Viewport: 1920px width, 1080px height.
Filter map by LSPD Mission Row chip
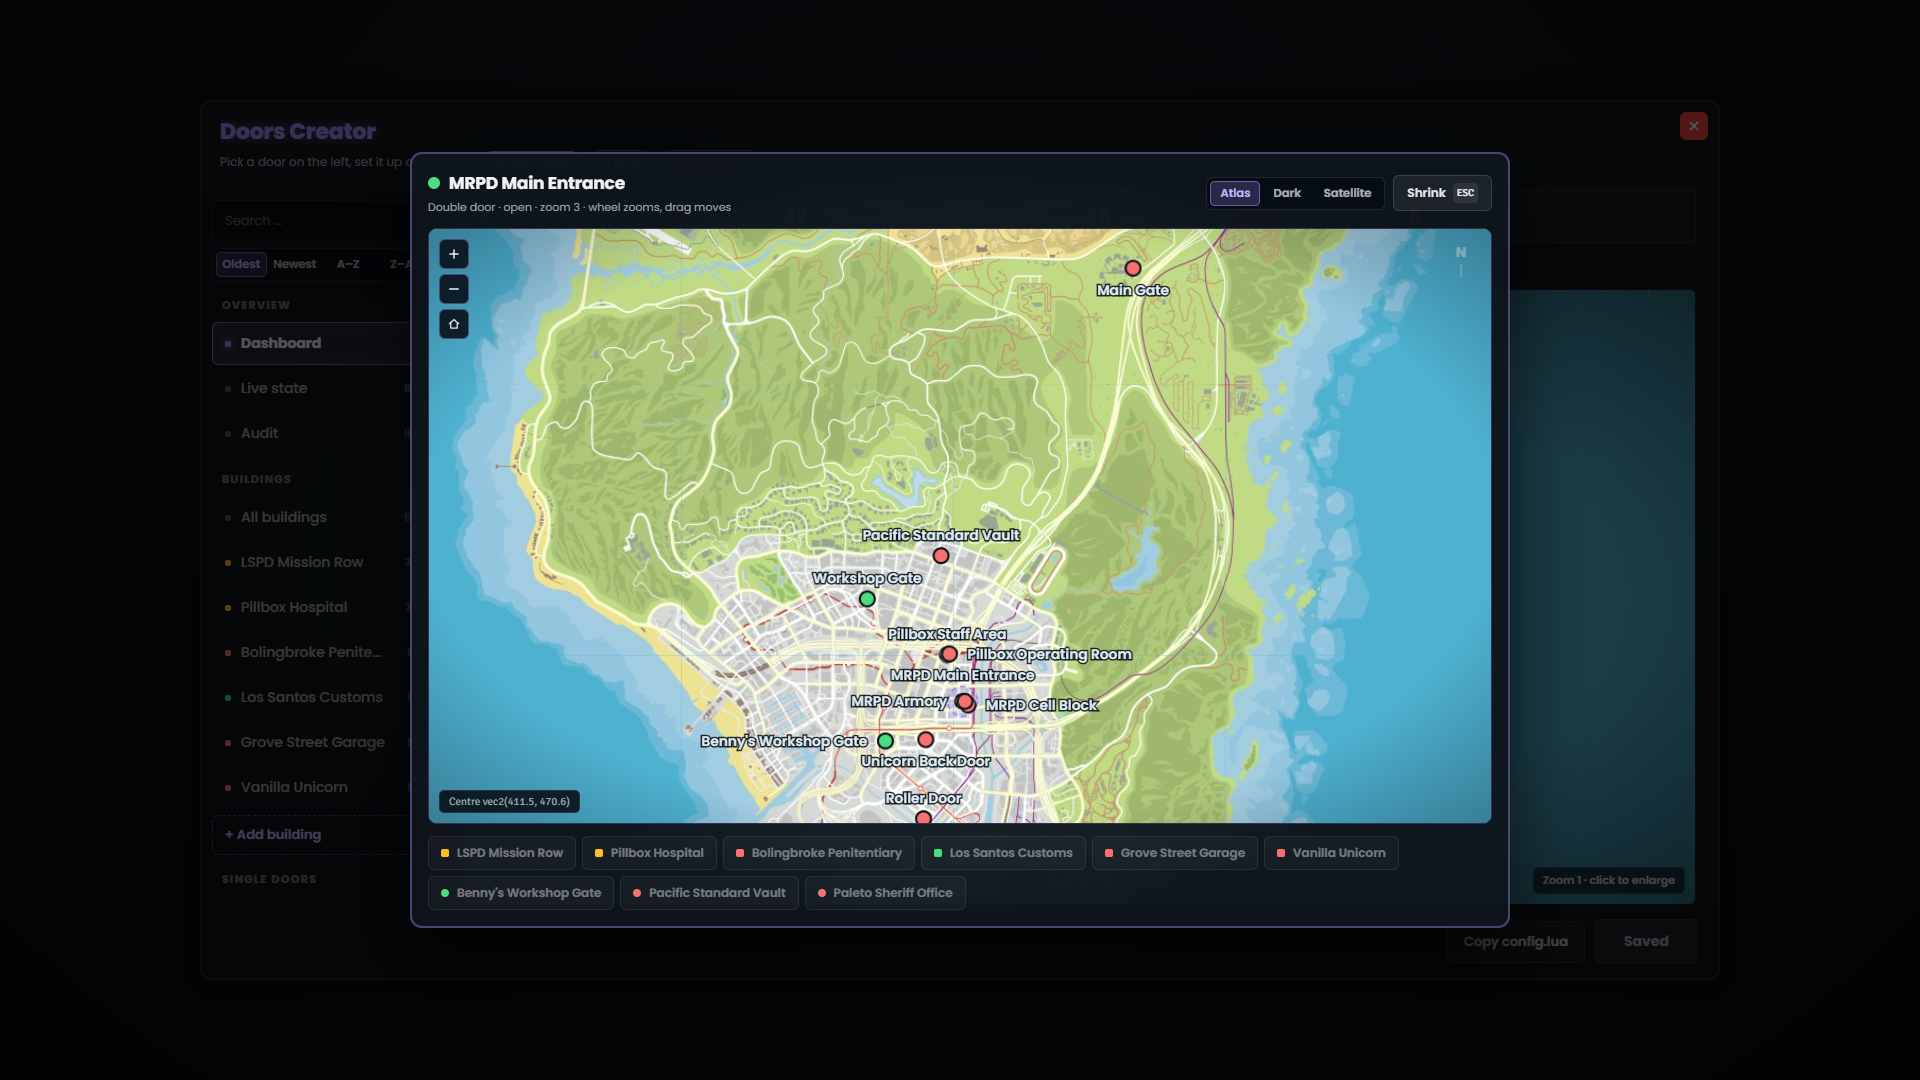tap(502, 853)
